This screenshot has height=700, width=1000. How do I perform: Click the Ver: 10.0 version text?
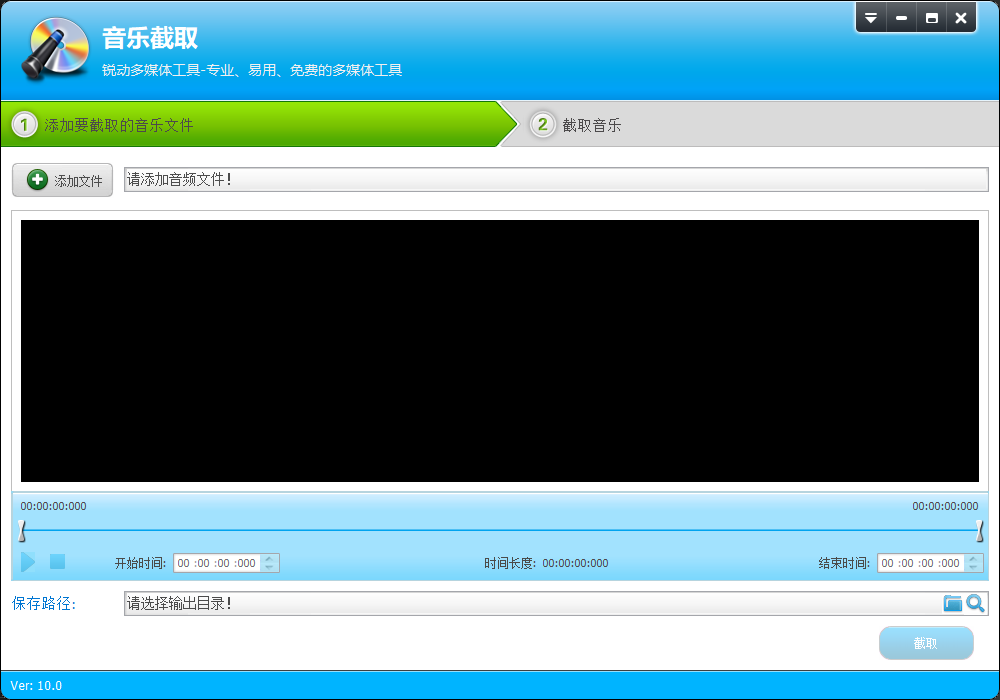(x=36, y=686)
